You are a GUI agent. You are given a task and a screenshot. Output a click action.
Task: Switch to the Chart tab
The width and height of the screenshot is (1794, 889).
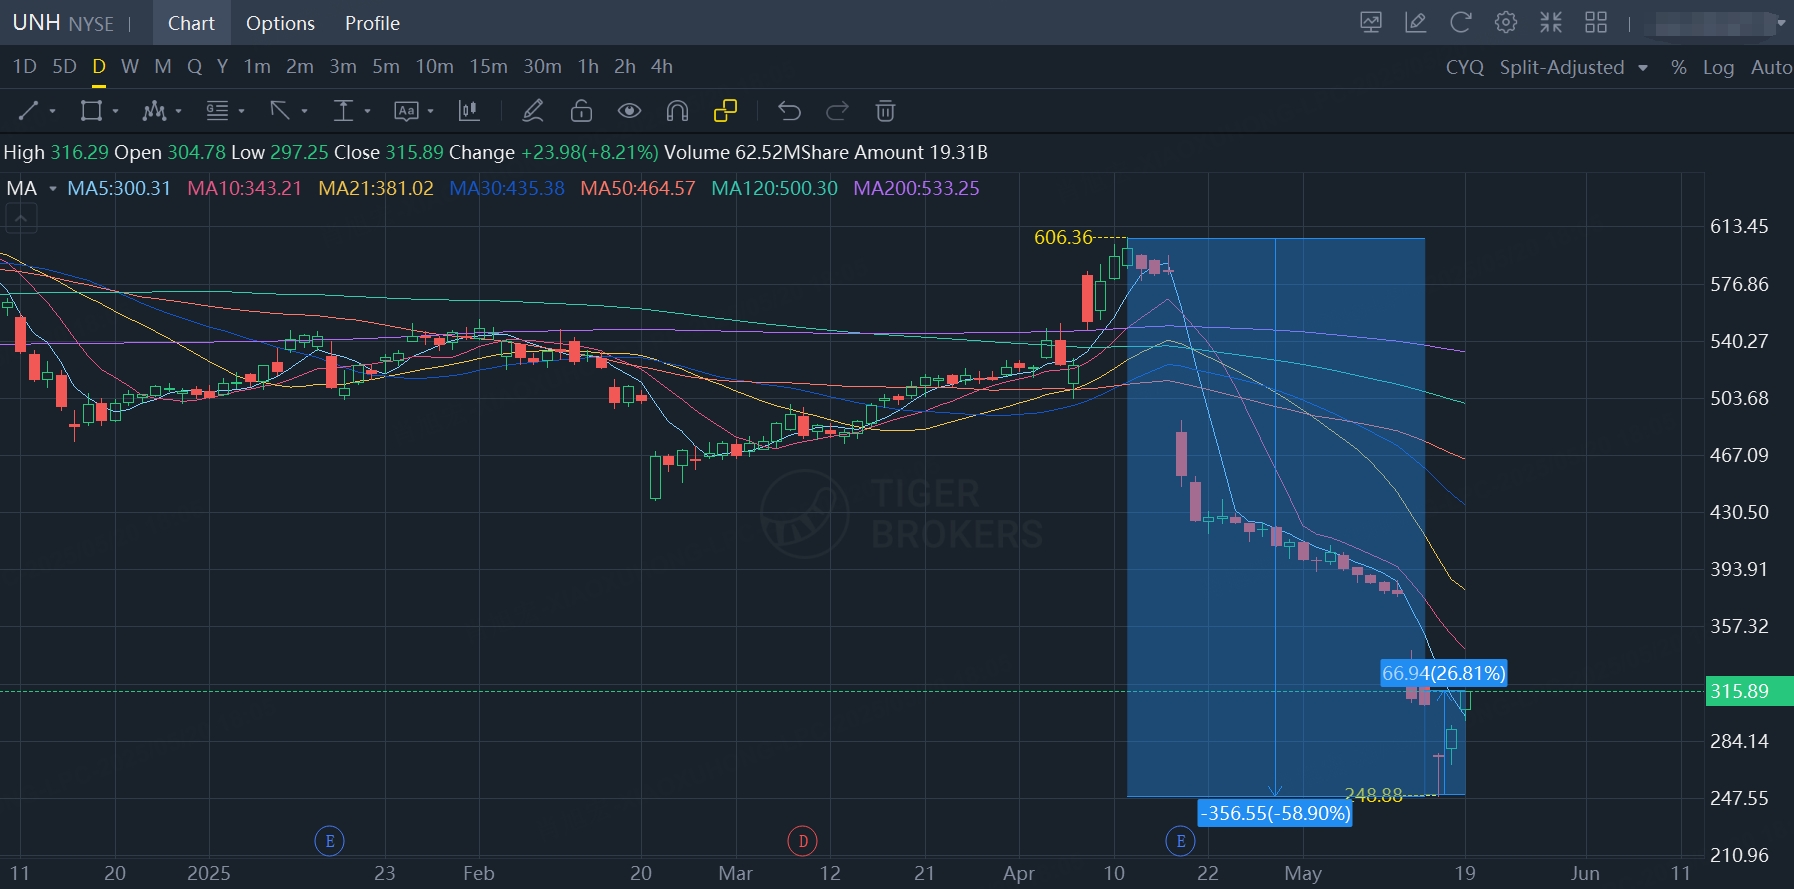click(191, 23)
